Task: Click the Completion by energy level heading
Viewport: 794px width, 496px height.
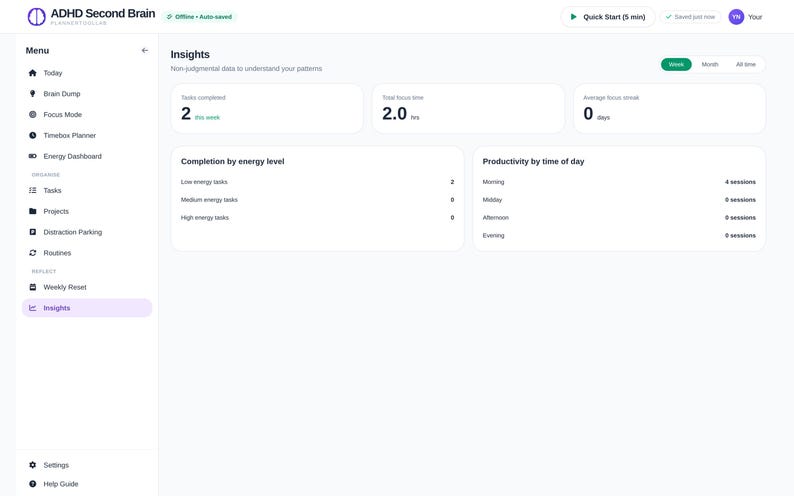Action: pos(232,161)
